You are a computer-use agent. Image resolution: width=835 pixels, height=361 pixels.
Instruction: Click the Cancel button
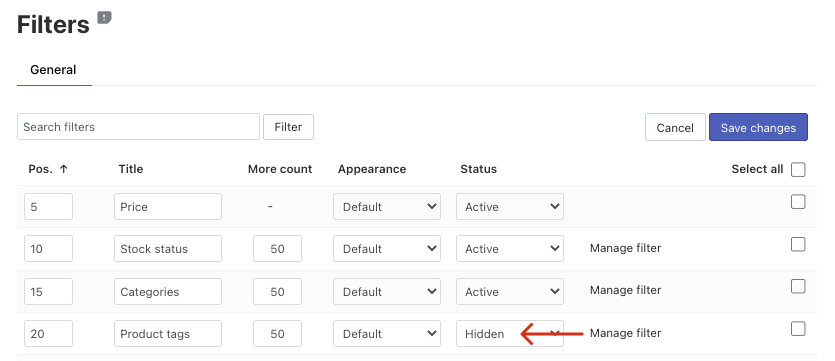(x=675, y=127)
